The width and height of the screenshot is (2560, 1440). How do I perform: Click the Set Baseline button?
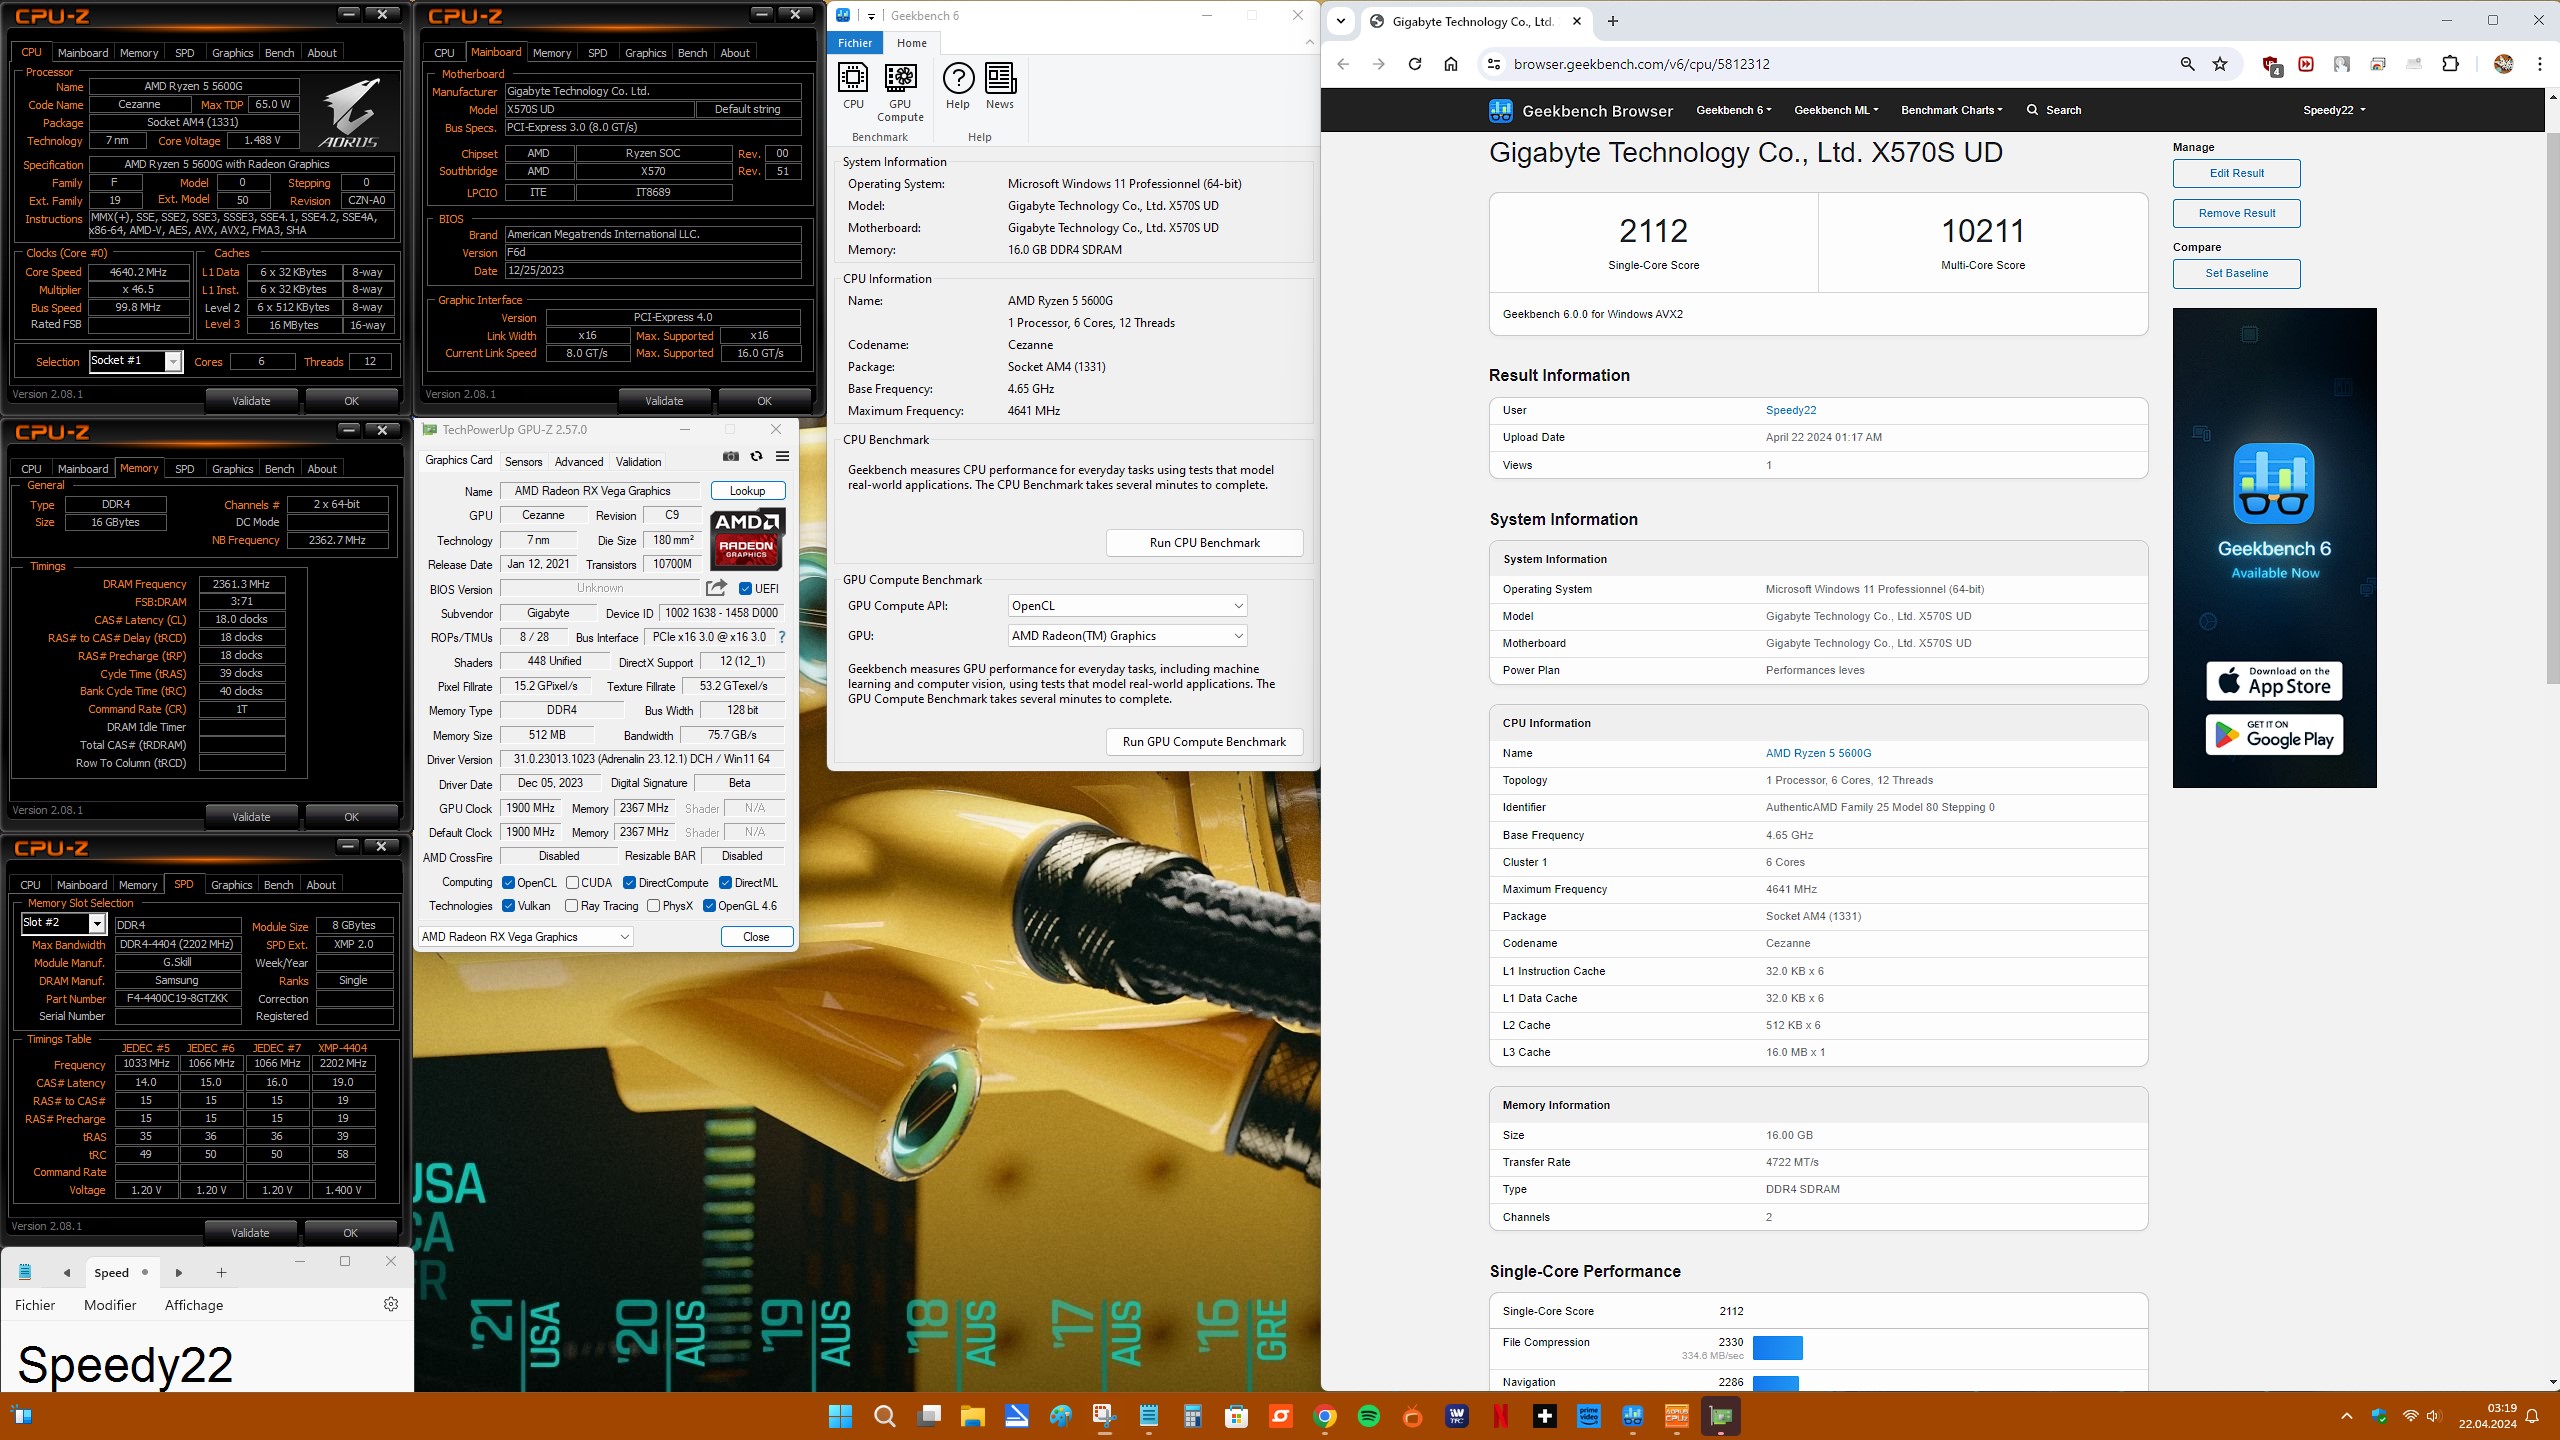pos(2236,273)
